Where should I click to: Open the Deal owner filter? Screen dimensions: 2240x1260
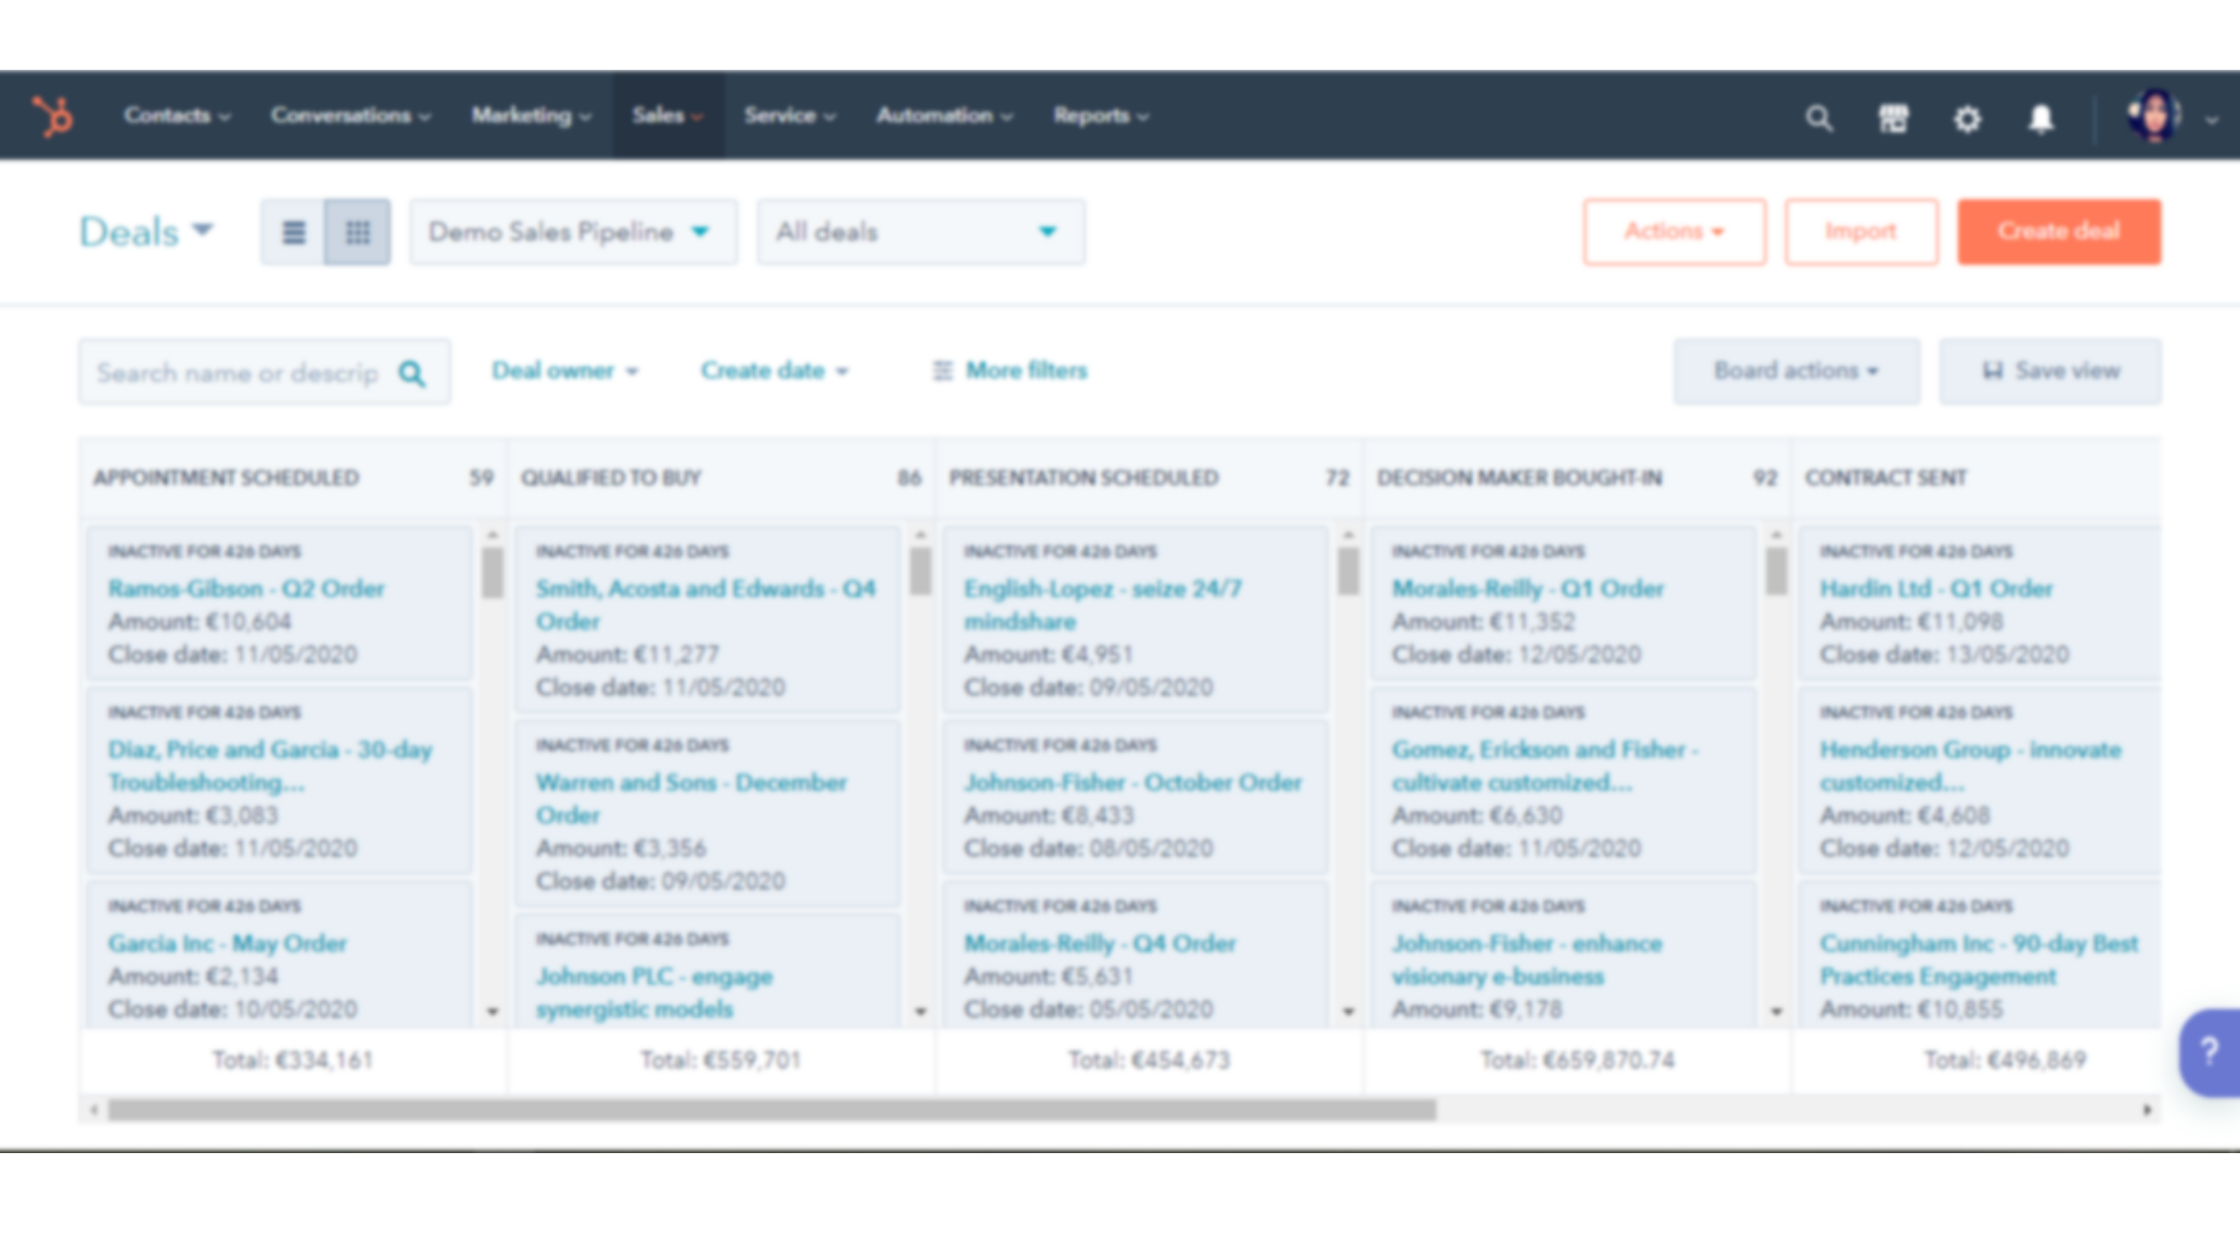coord(564,371)
